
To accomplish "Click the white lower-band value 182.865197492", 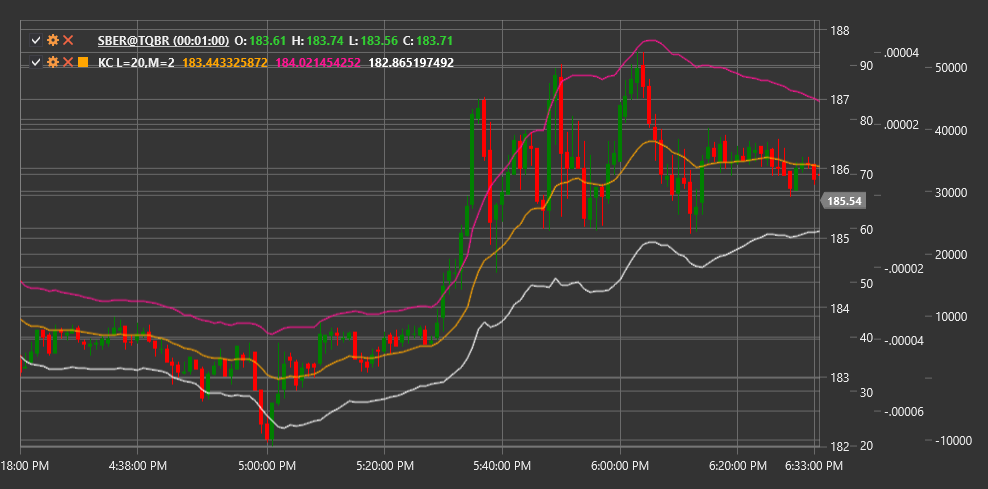I will pos(411,63).
